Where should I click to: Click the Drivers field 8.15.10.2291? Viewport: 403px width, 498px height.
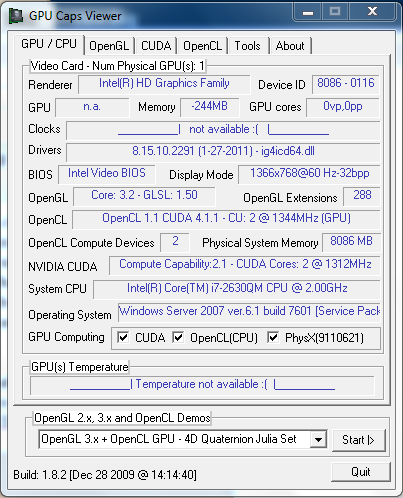pos(223,152)
